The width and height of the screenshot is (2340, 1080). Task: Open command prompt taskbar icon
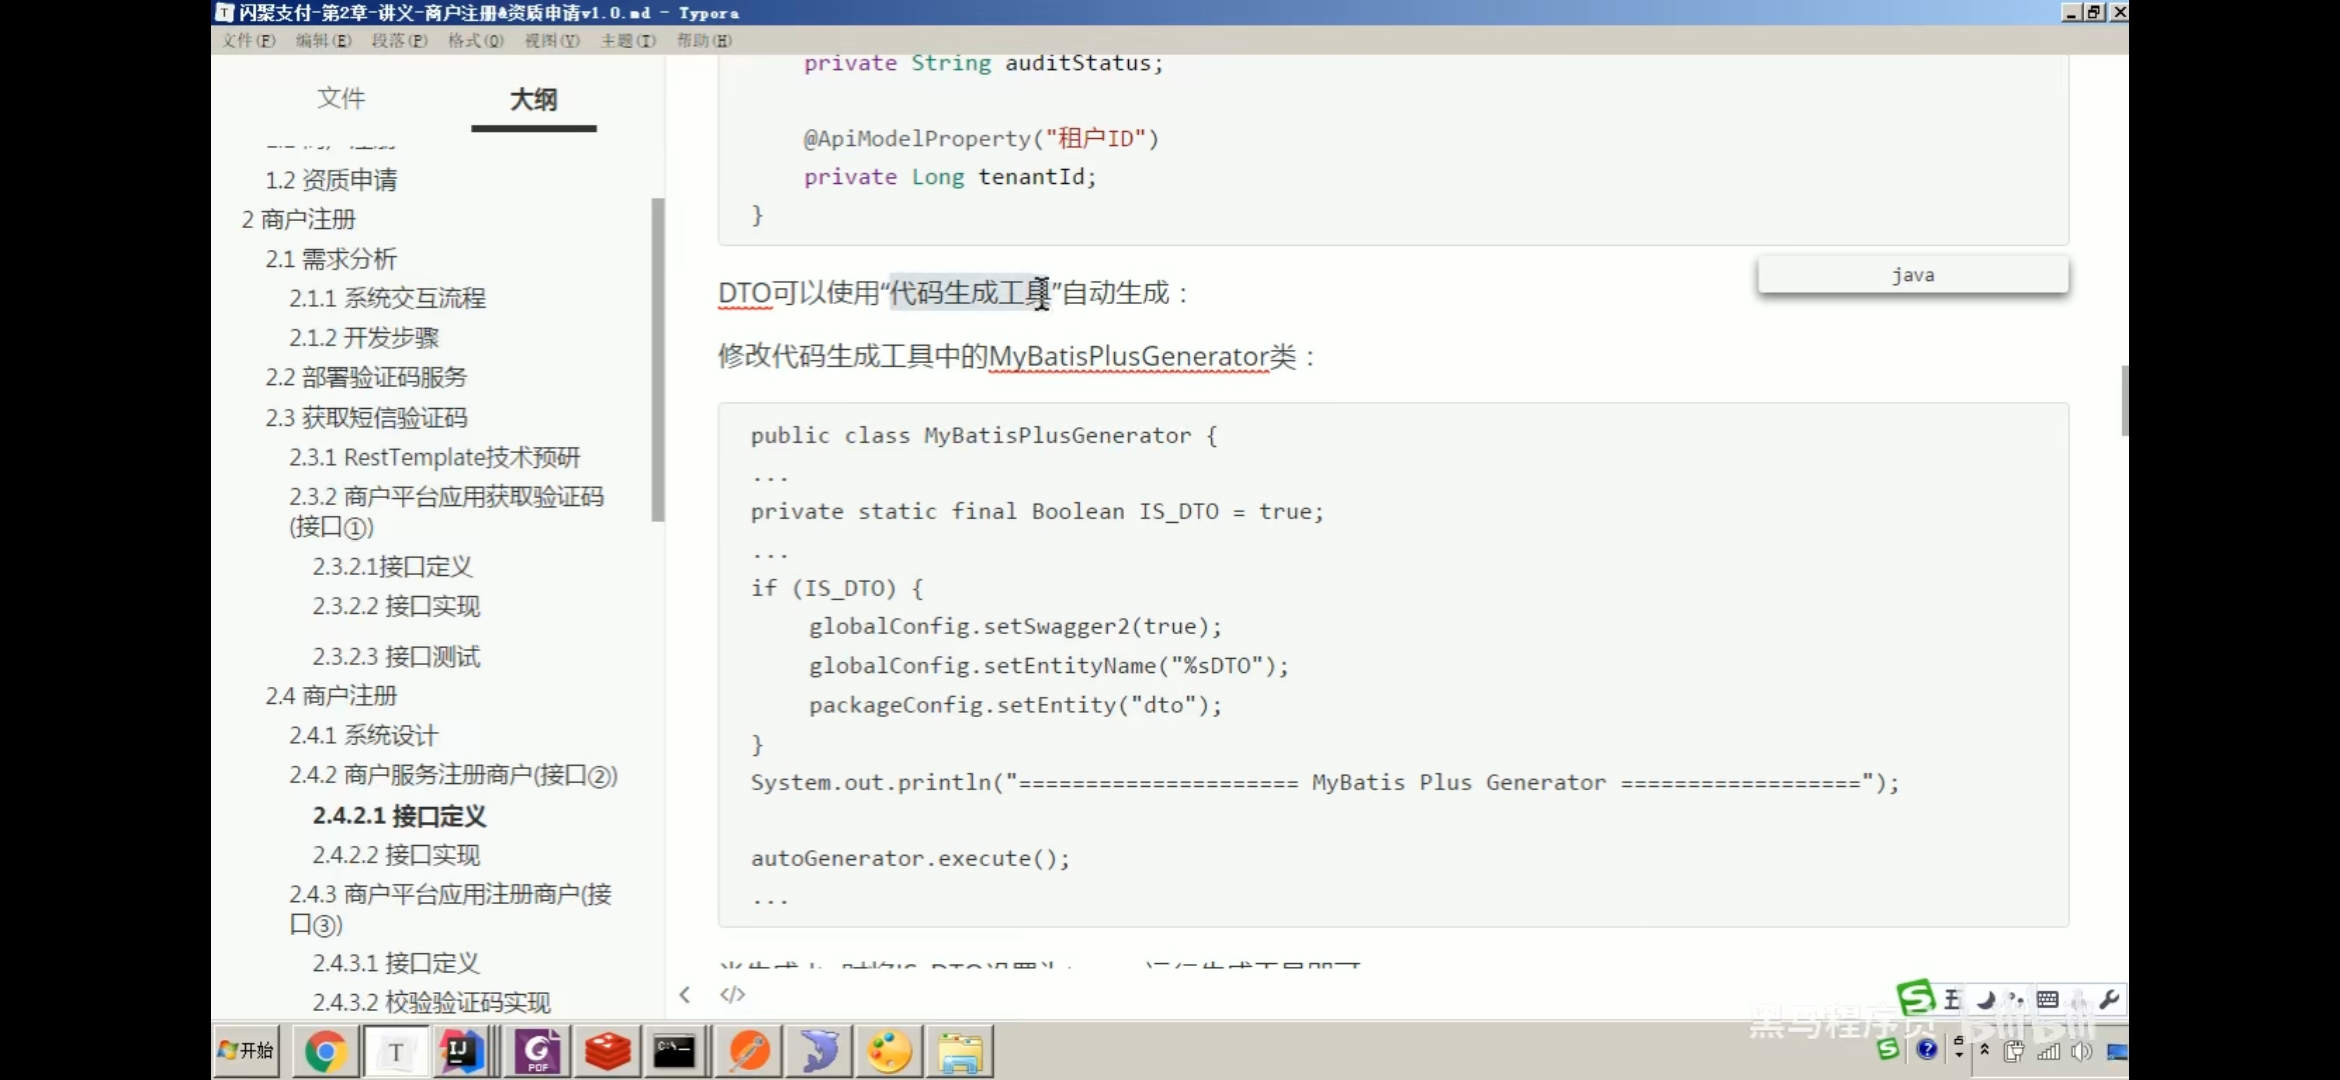pyautogui.click(x=674, y=1051)
